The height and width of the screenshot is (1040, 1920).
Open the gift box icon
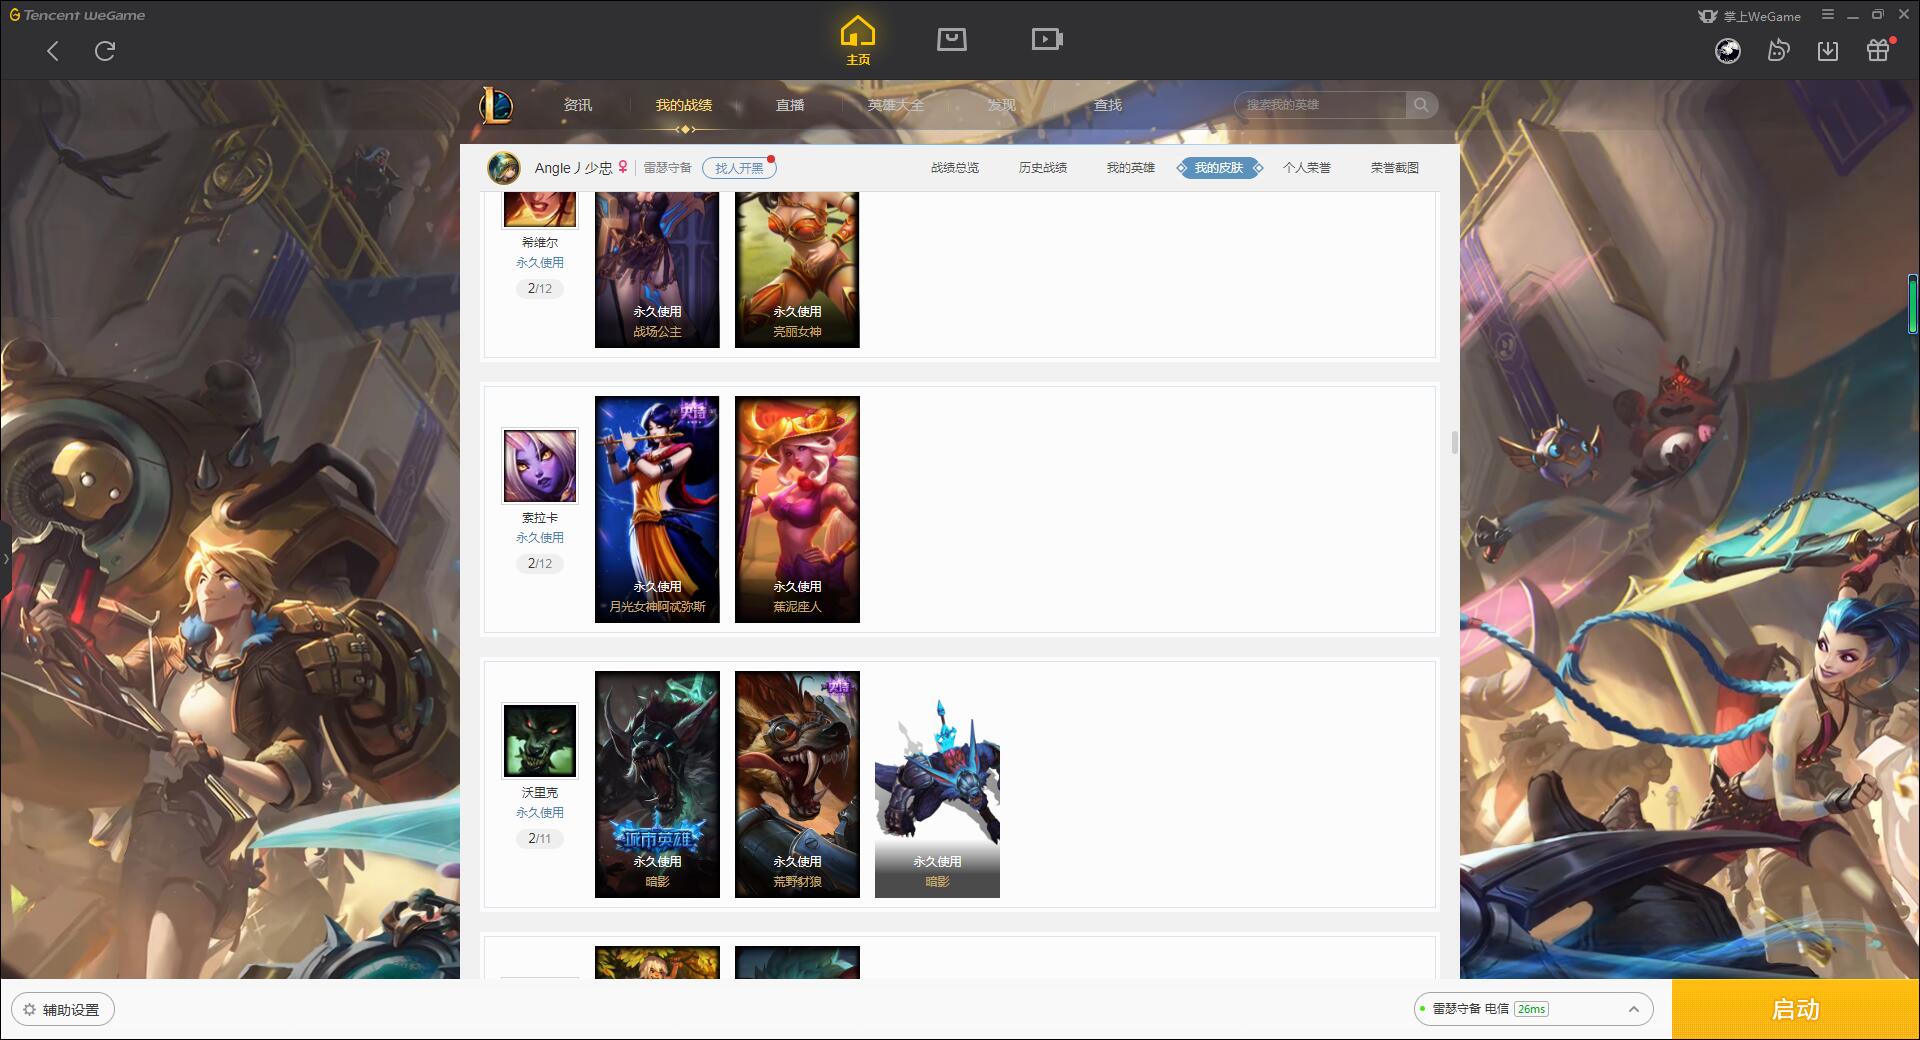[1878, 50]
